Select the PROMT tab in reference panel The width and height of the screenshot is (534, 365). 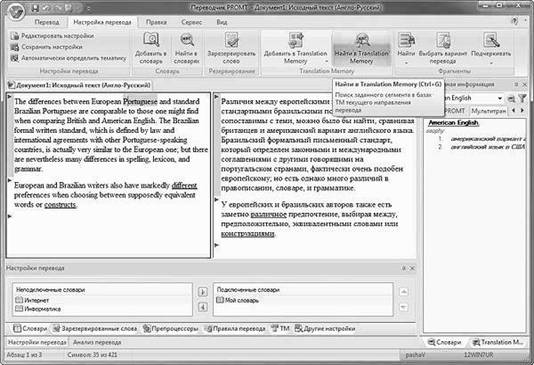(455, 111)
